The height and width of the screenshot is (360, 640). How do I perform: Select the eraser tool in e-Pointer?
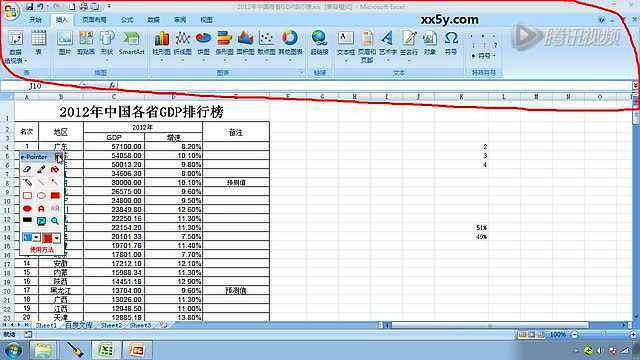(x=27, y=169)
